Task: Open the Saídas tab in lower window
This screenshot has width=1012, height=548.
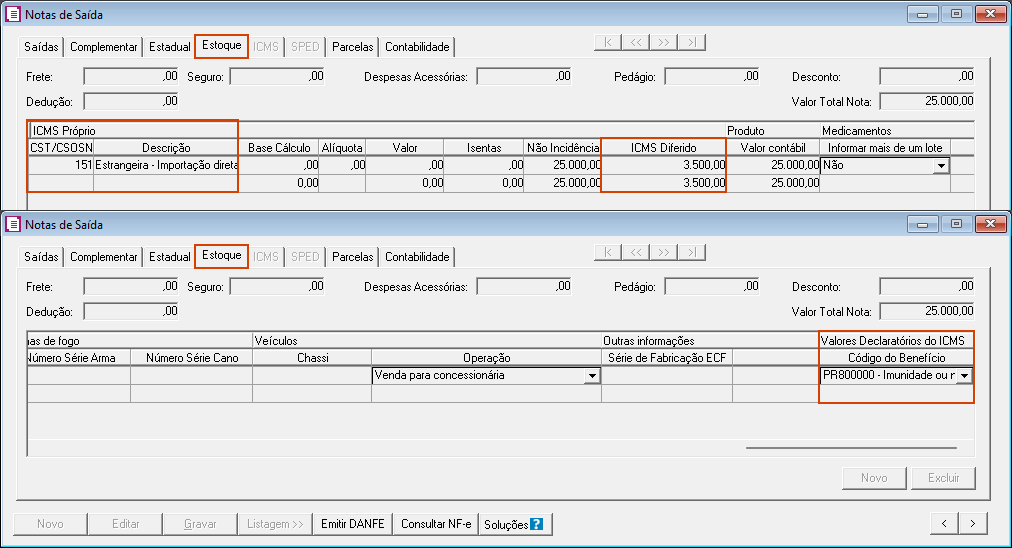Action: [x=41, y=257]
